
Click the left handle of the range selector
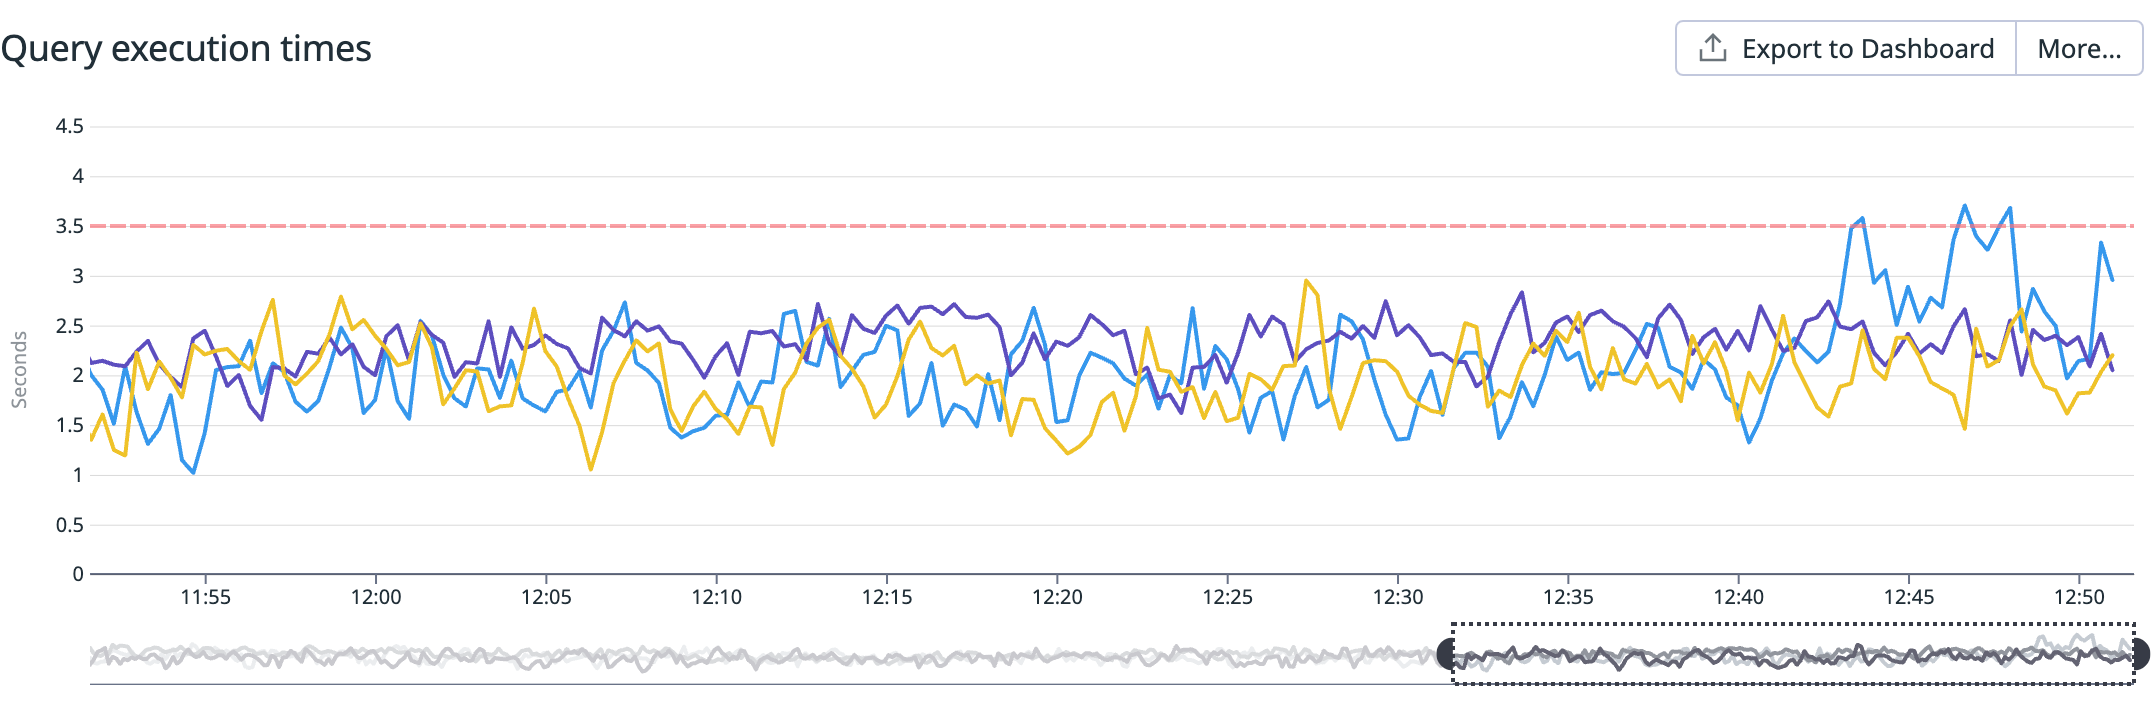pos(1446,654)
